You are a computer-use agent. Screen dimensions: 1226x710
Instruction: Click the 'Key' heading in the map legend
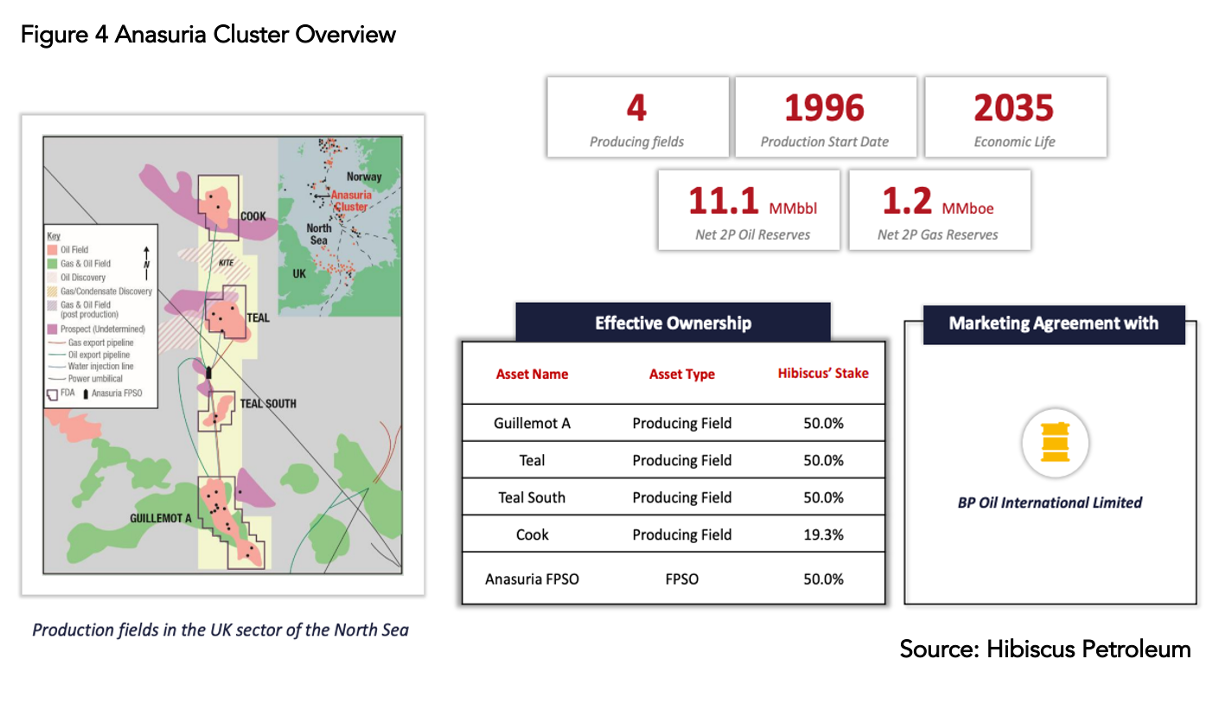pyautogui.click(x=54, y=237)
